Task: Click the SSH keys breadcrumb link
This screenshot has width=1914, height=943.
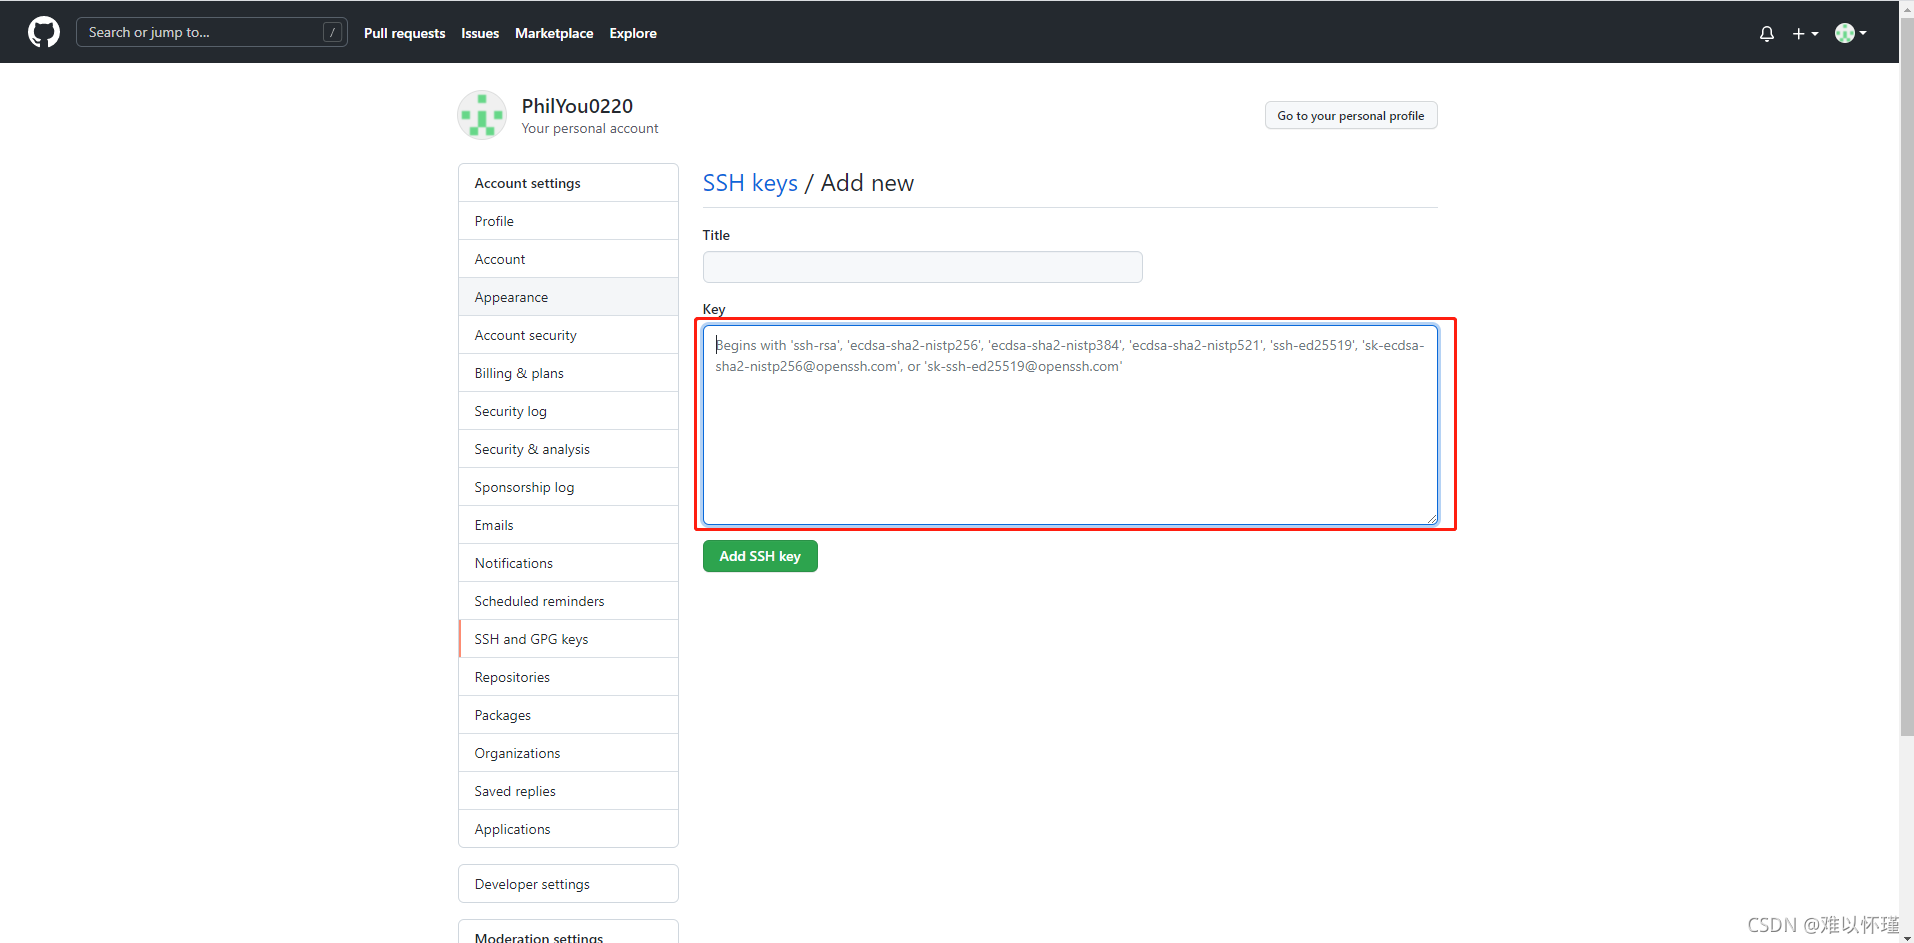Action: tap(750, 183)
